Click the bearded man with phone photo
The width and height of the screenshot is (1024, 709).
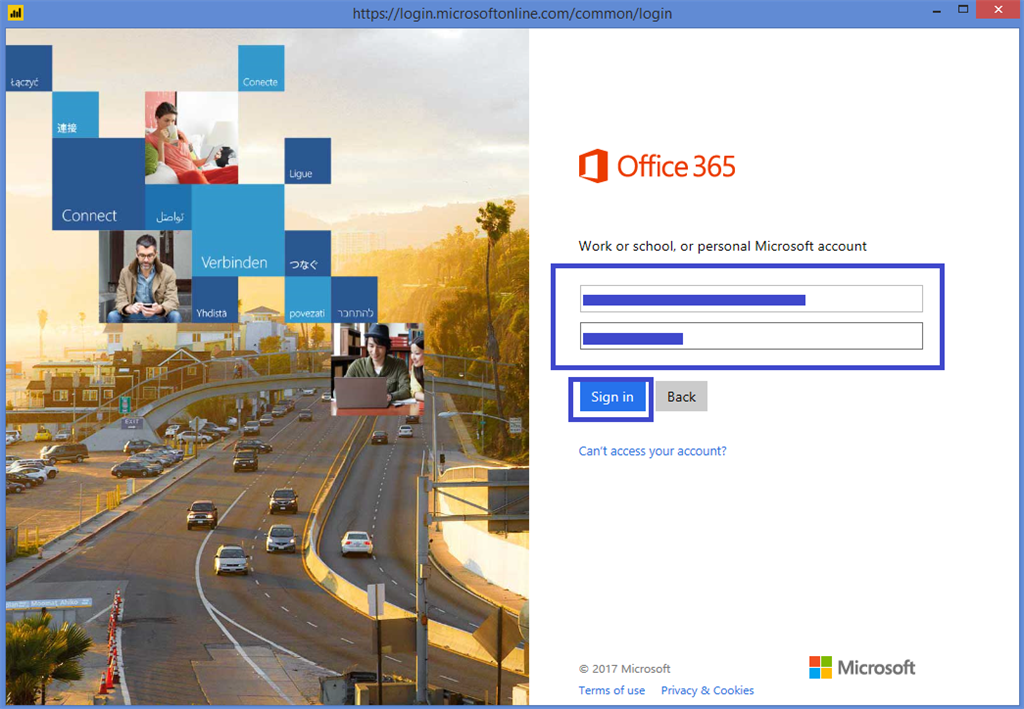[145, 277]
